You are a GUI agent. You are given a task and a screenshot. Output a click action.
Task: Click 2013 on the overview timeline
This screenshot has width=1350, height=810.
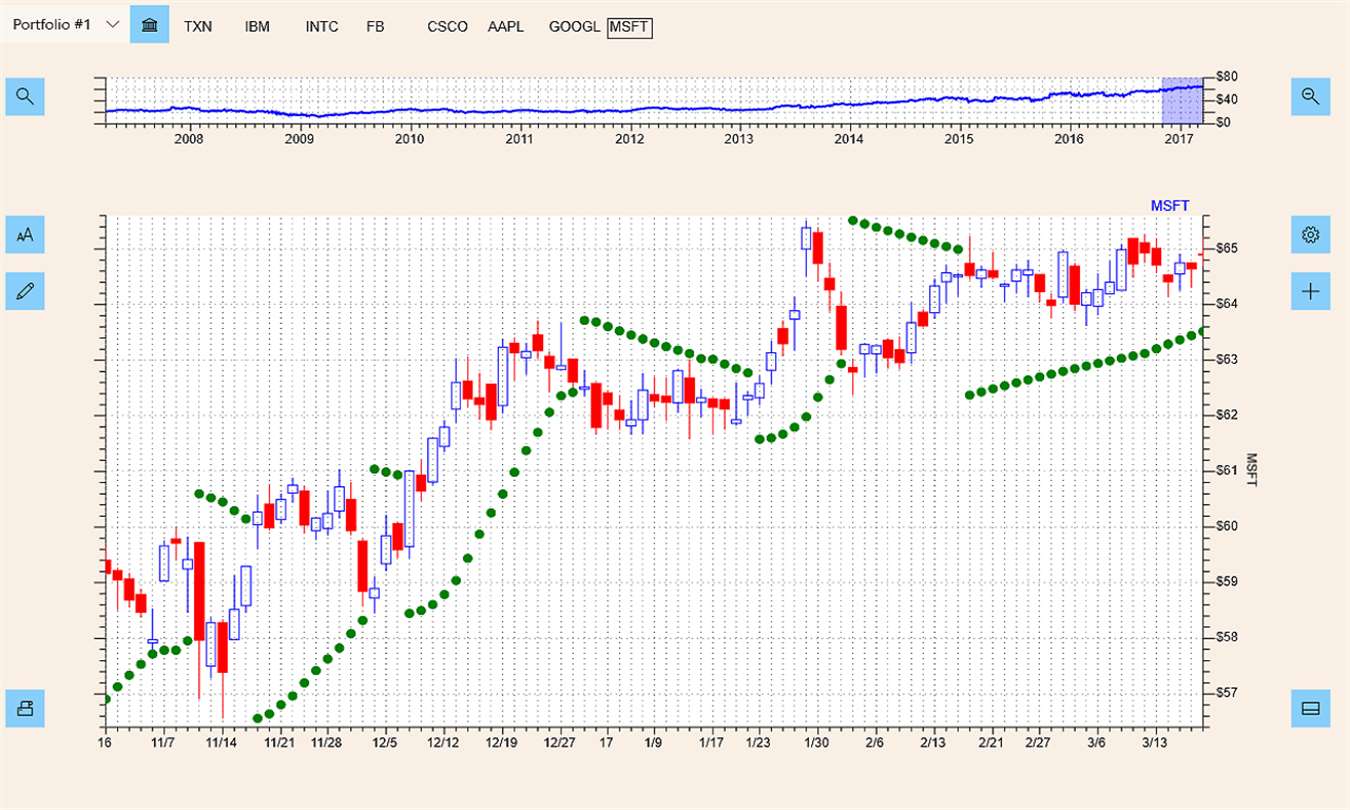[739, 140]
